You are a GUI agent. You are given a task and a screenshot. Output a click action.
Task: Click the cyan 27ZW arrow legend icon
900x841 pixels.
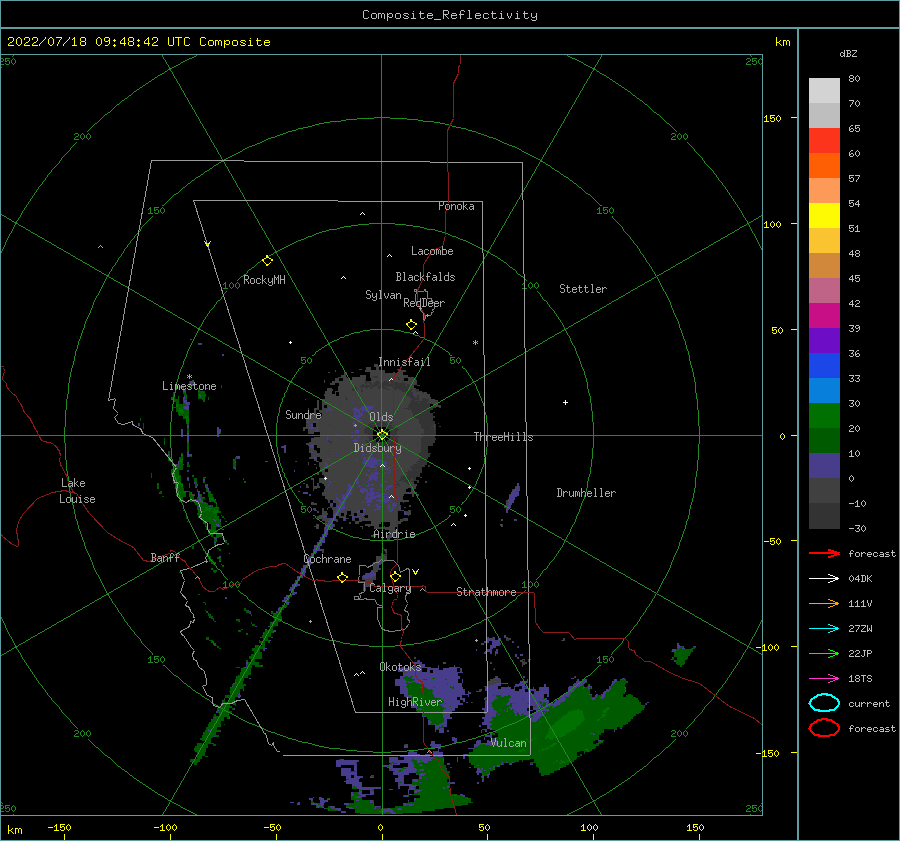coord(824,629)
